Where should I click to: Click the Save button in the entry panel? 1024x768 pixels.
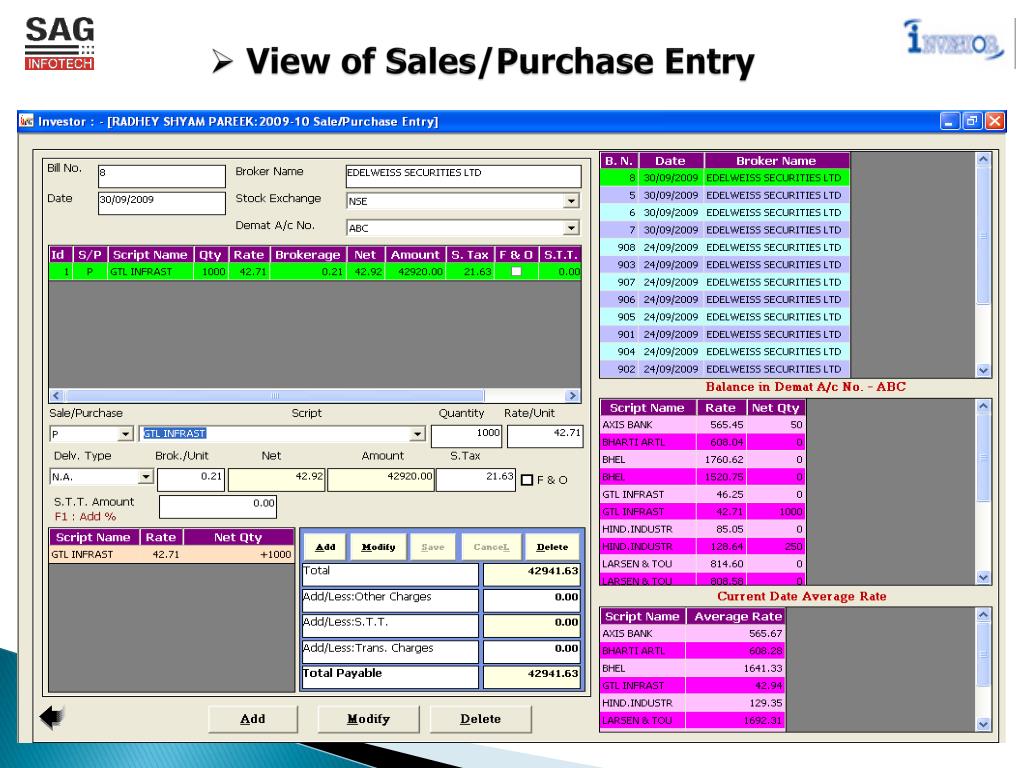click(x=433, y=547)
